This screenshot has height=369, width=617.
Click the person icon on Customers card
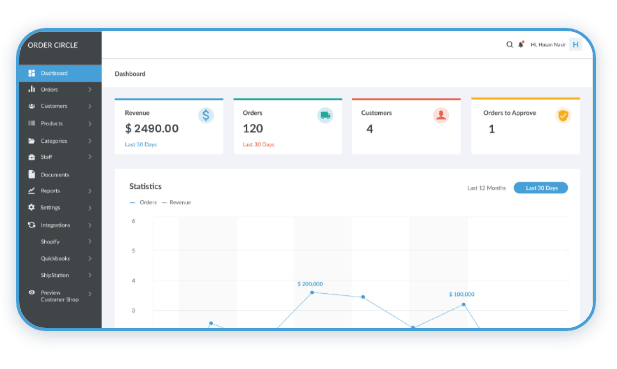click(441, 115)
